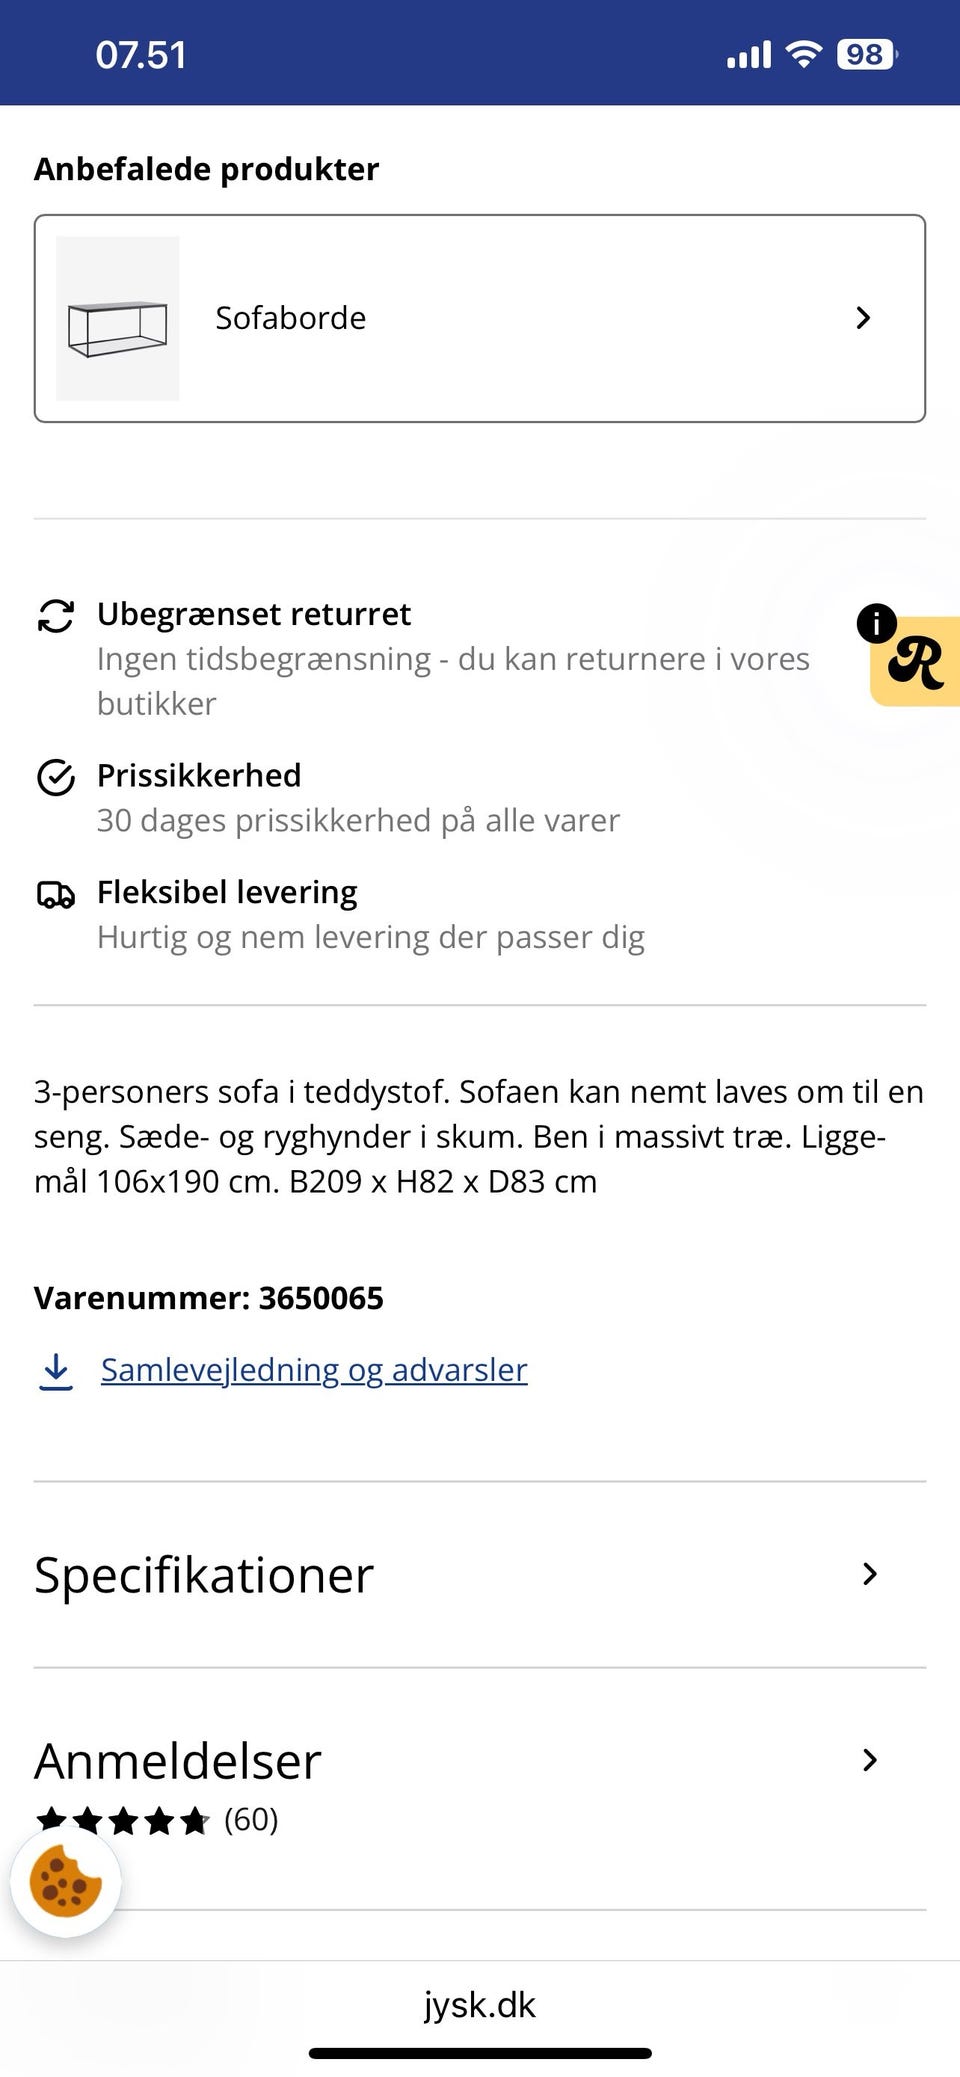Click the Sofaborde coffee table thumbnail image
The image size is (960, 2077).
click(118, 318)
